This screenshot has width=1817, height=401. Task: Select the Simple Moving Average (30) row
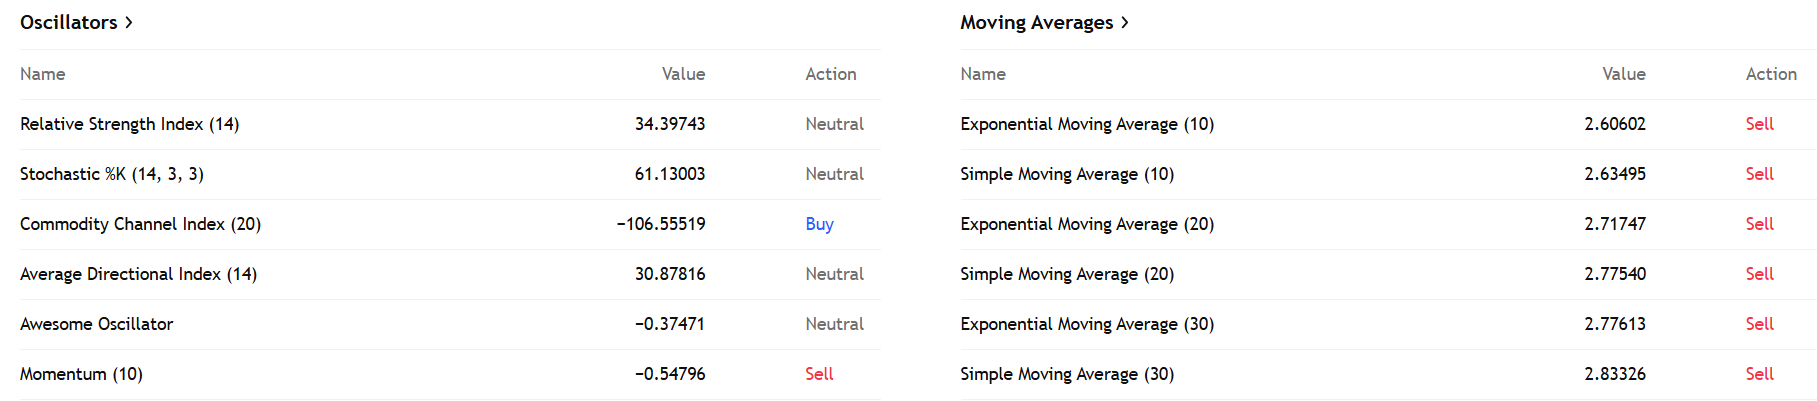click(x=1067, y=374)
